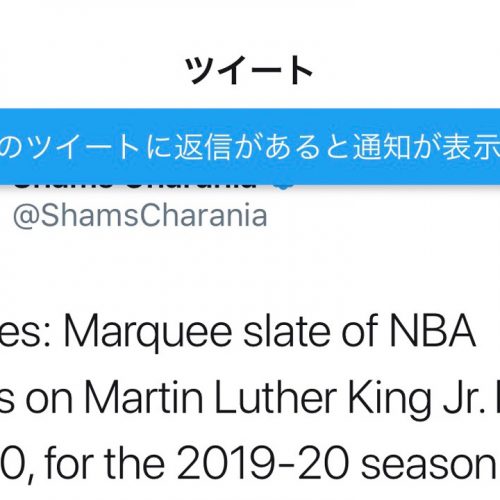Tap the words for the in the tweet

[105, 463]
